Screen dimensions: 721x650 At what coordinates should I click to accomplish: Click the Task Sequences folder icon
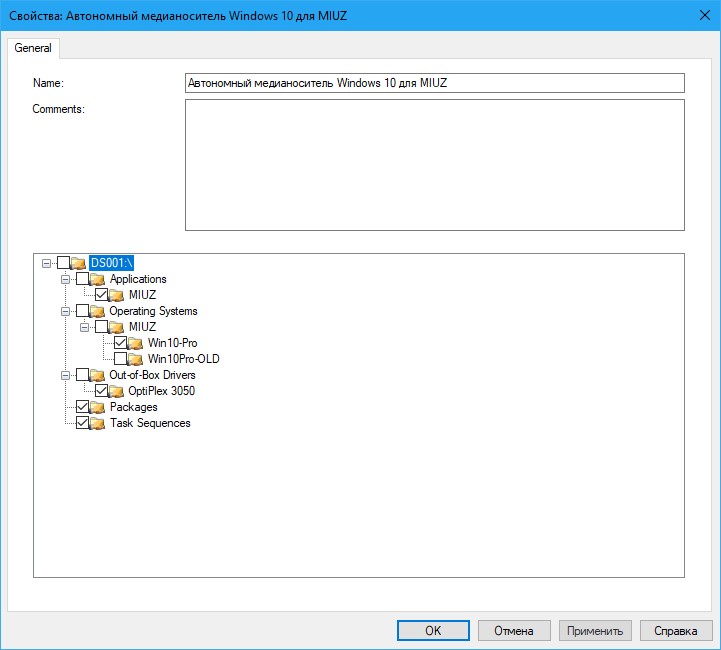click(x=98, y=423)
